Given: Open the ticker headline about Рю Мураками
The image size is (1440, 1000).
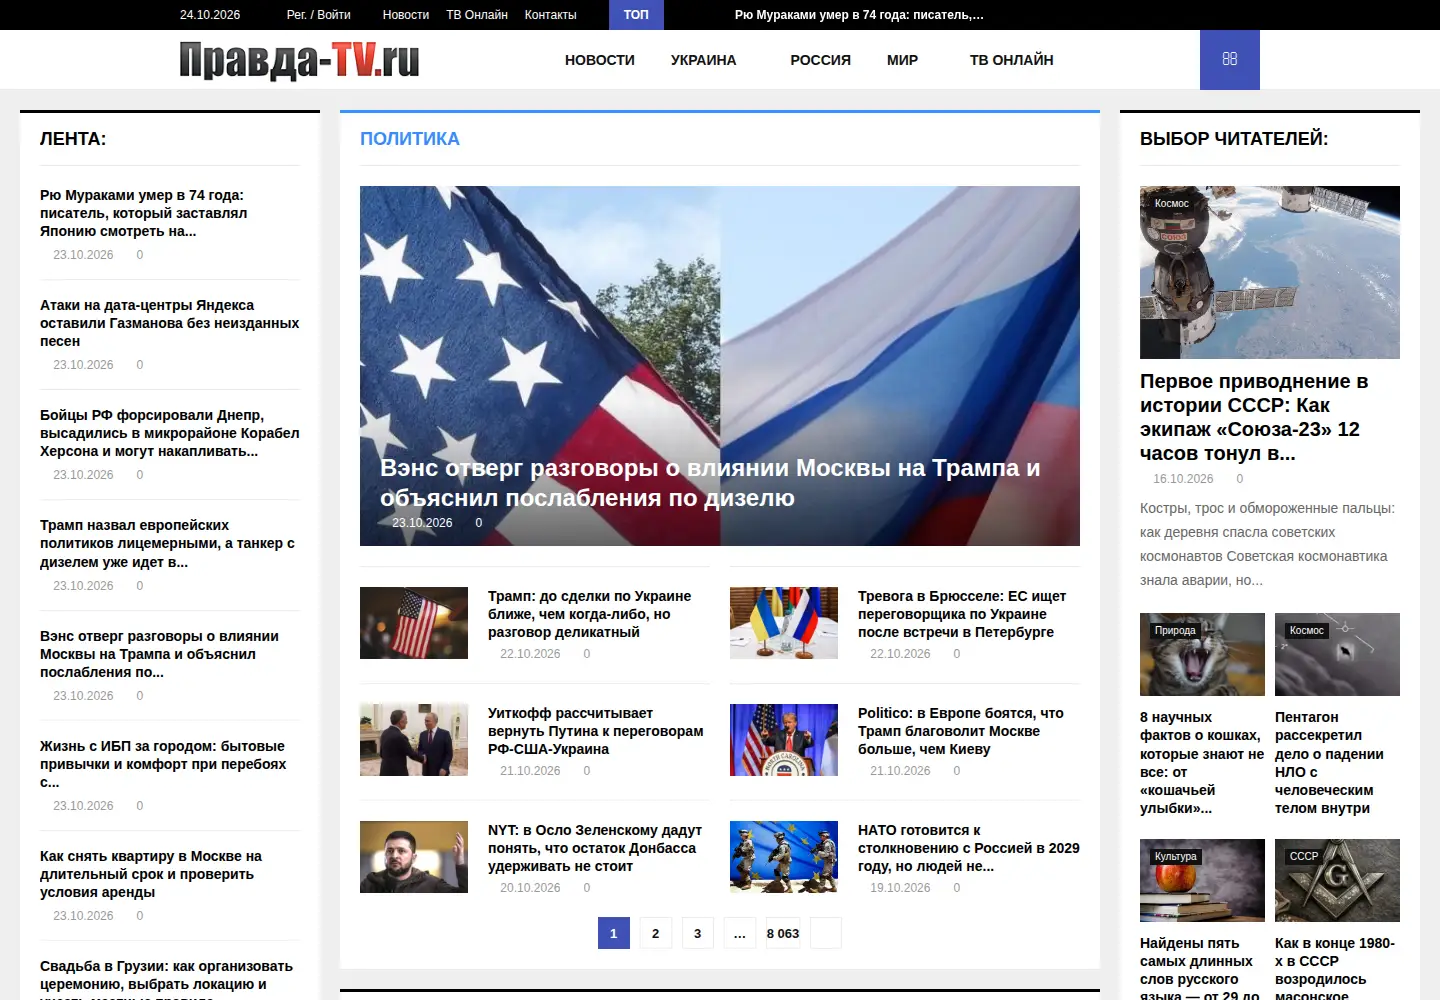Looking at the screenshot, I should point(859,15).
